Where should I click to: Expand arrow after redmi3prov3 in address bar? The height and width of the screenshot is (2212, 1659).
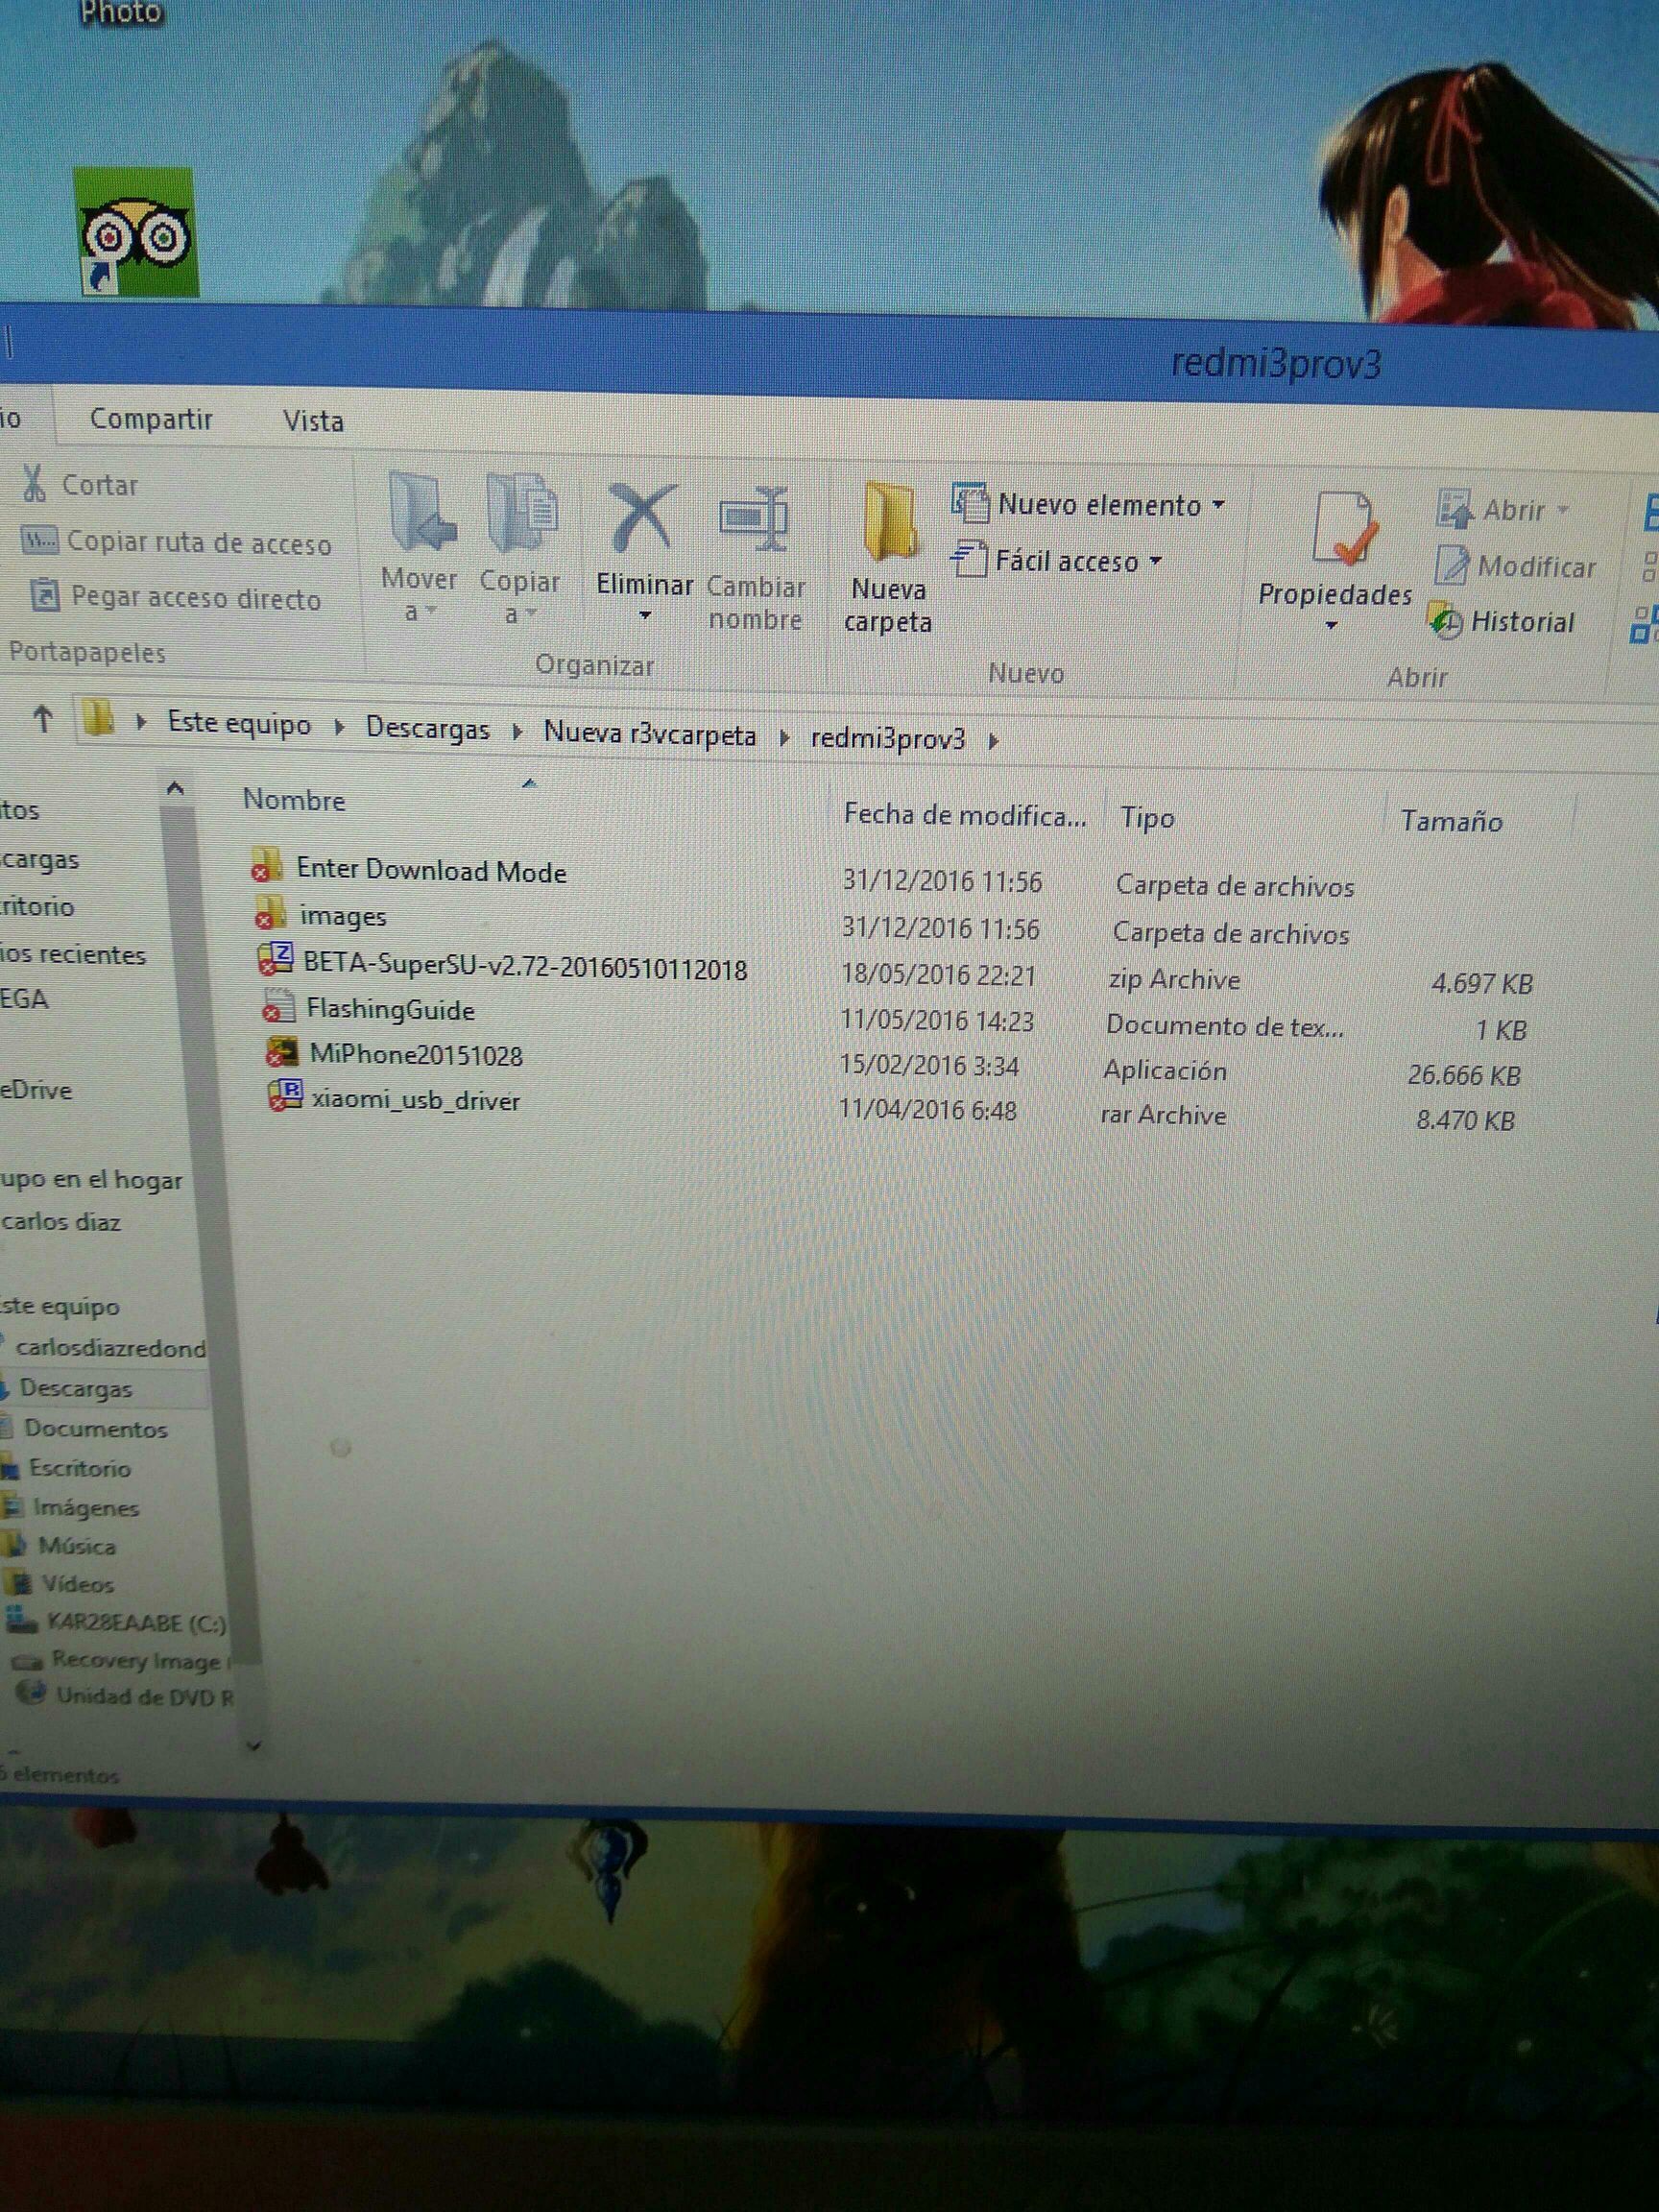tap(993, 741)
